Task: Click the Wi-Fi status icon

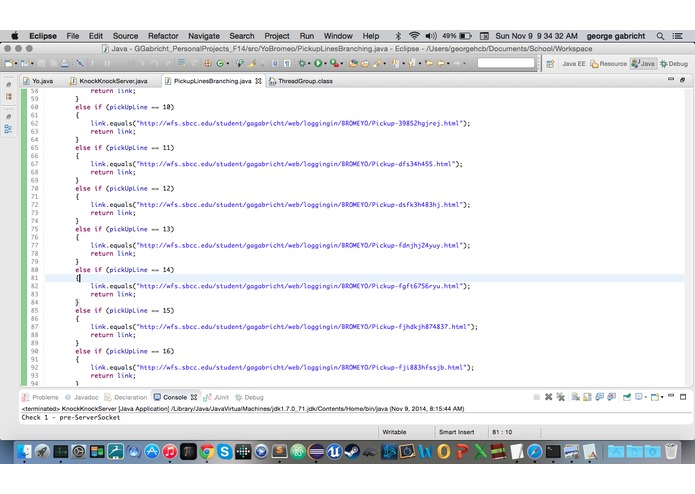Action: [414, 36]
